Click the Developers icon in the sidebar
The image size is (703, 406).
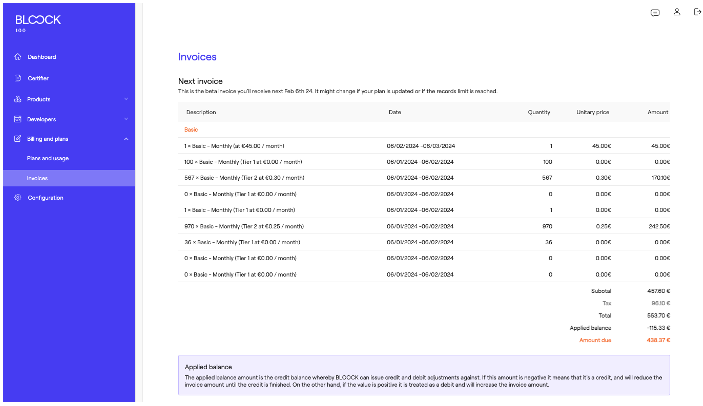pos(18,119)
